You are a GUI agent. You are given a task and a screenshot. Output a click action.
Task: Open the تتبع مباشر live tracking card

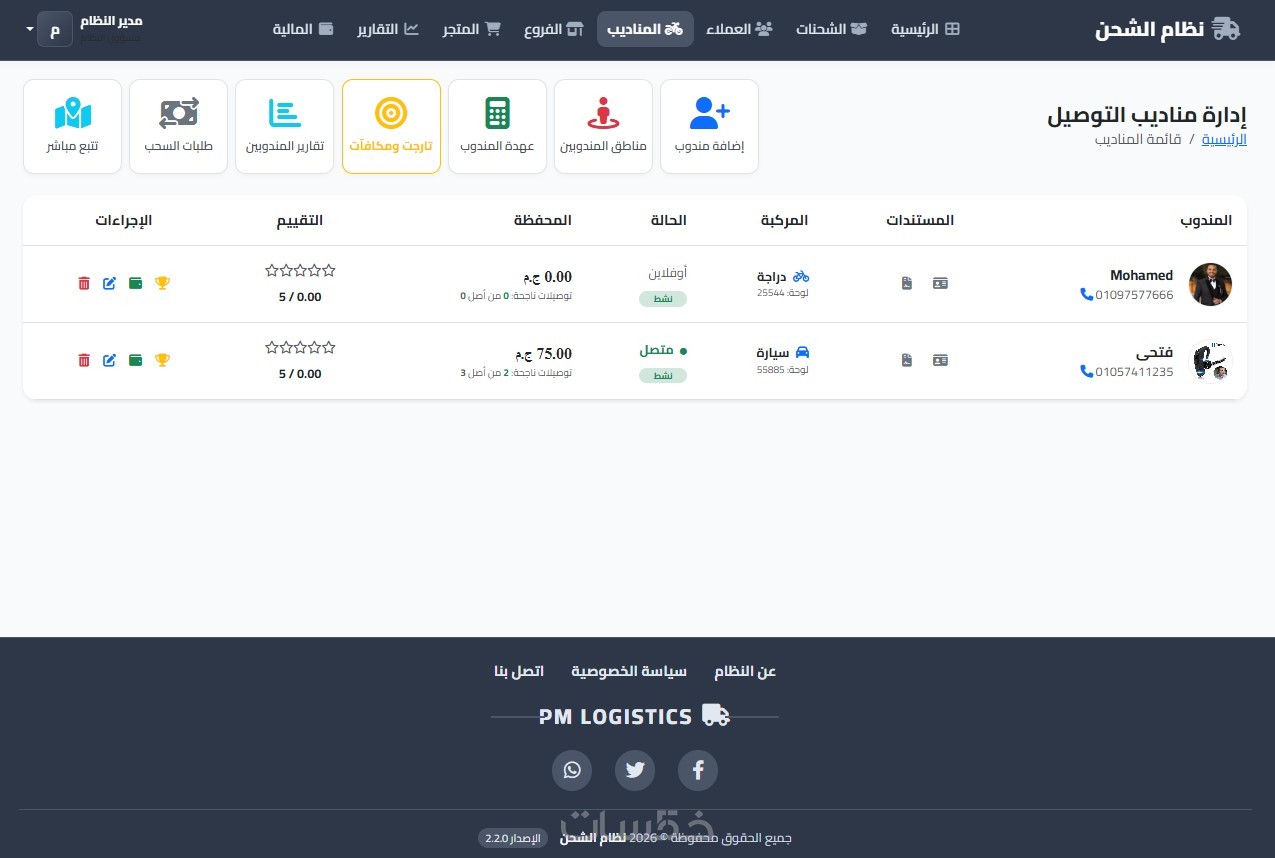coord(72,126)
